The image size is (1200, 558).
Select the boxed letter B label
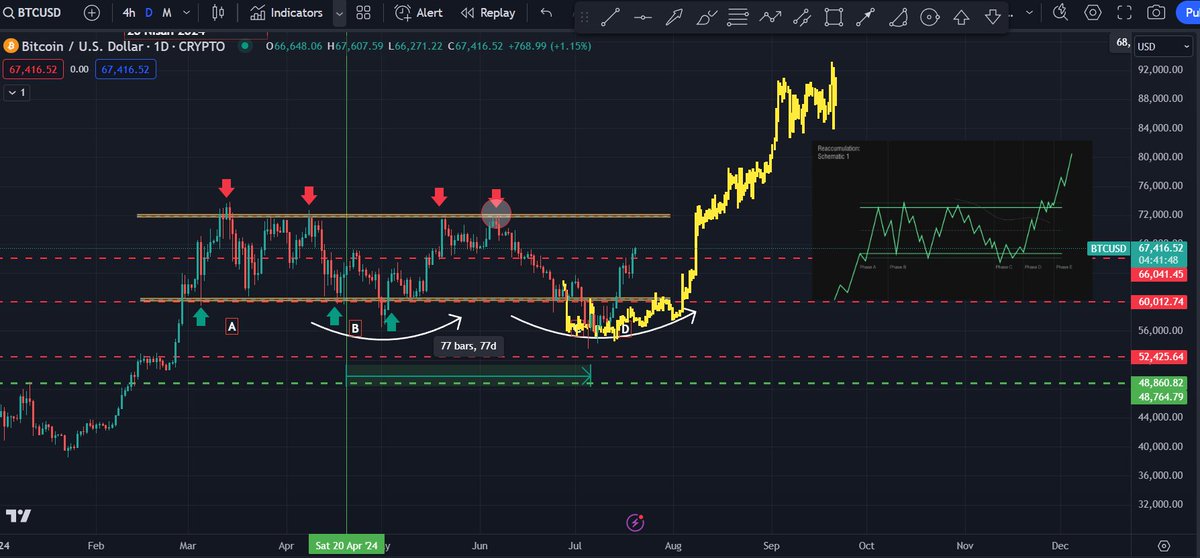click(354, 327)
